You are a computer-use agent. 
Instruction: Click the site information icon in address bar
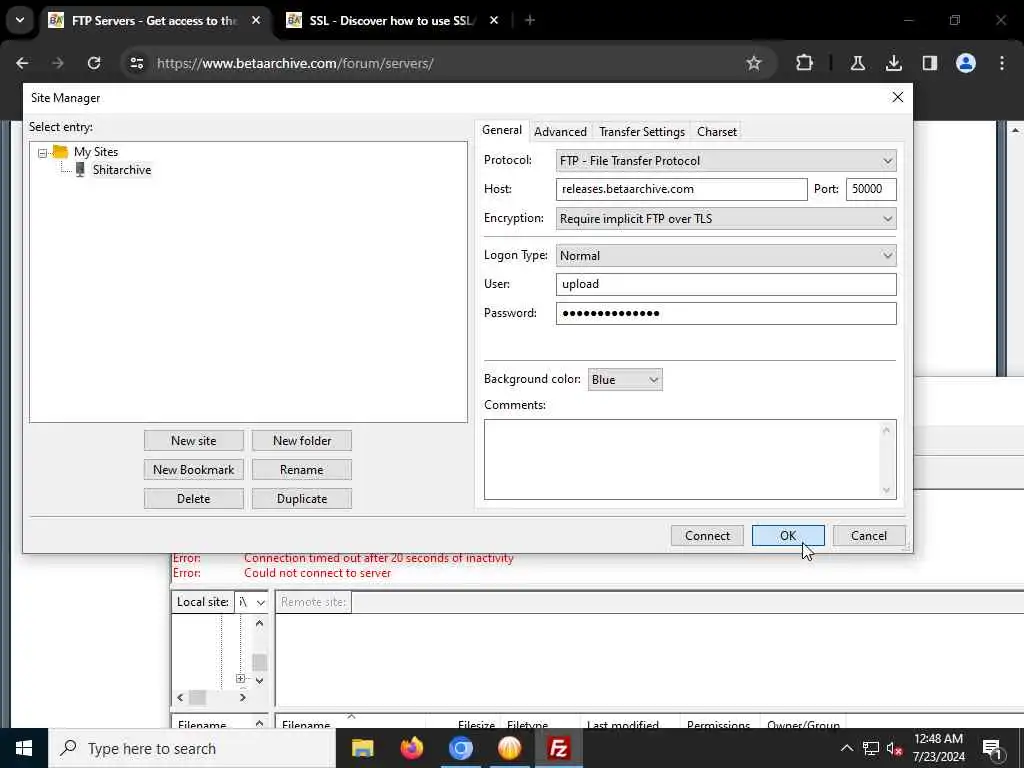tap(136, 63)
